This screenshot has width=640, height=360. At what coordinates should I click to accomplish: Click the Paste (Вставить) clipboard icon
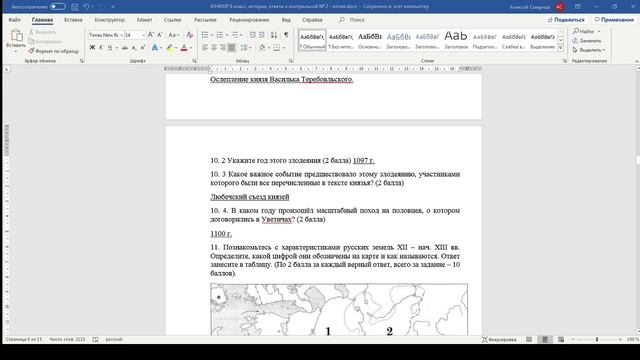(x=16, y=36)
